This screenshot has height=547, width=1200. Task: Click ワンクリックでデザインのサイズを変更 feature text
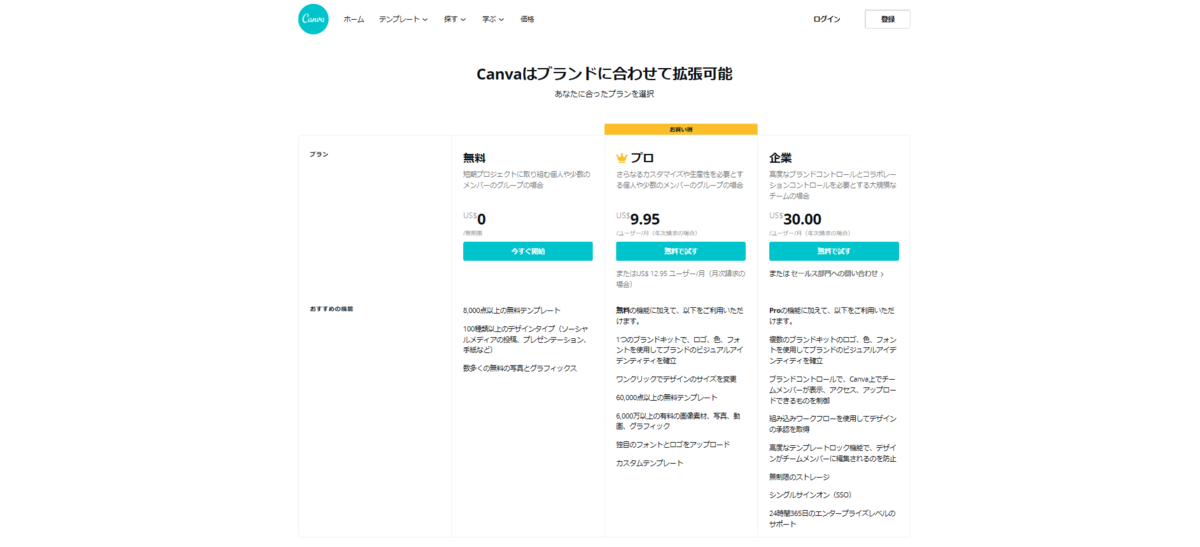pos(676,379)
